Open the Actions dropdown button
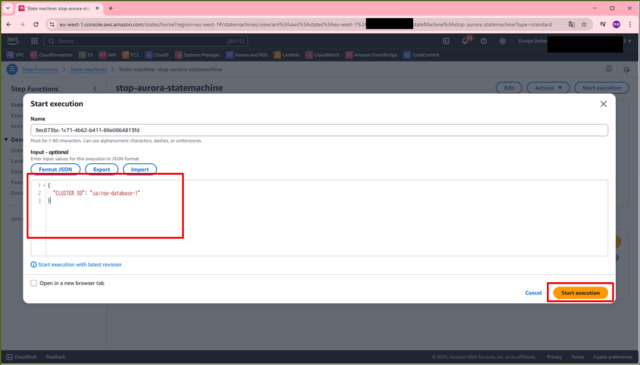 (x=548, y=88)
